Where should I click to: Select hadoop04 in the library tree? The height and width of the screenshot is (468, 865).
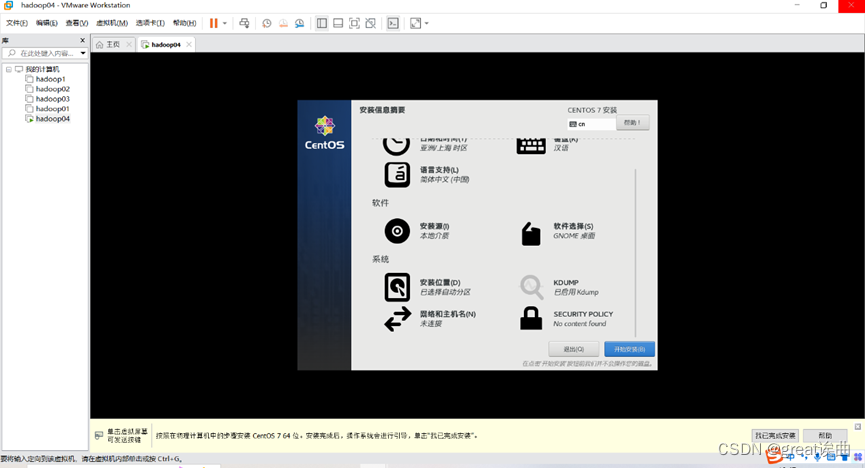point(52,119)
